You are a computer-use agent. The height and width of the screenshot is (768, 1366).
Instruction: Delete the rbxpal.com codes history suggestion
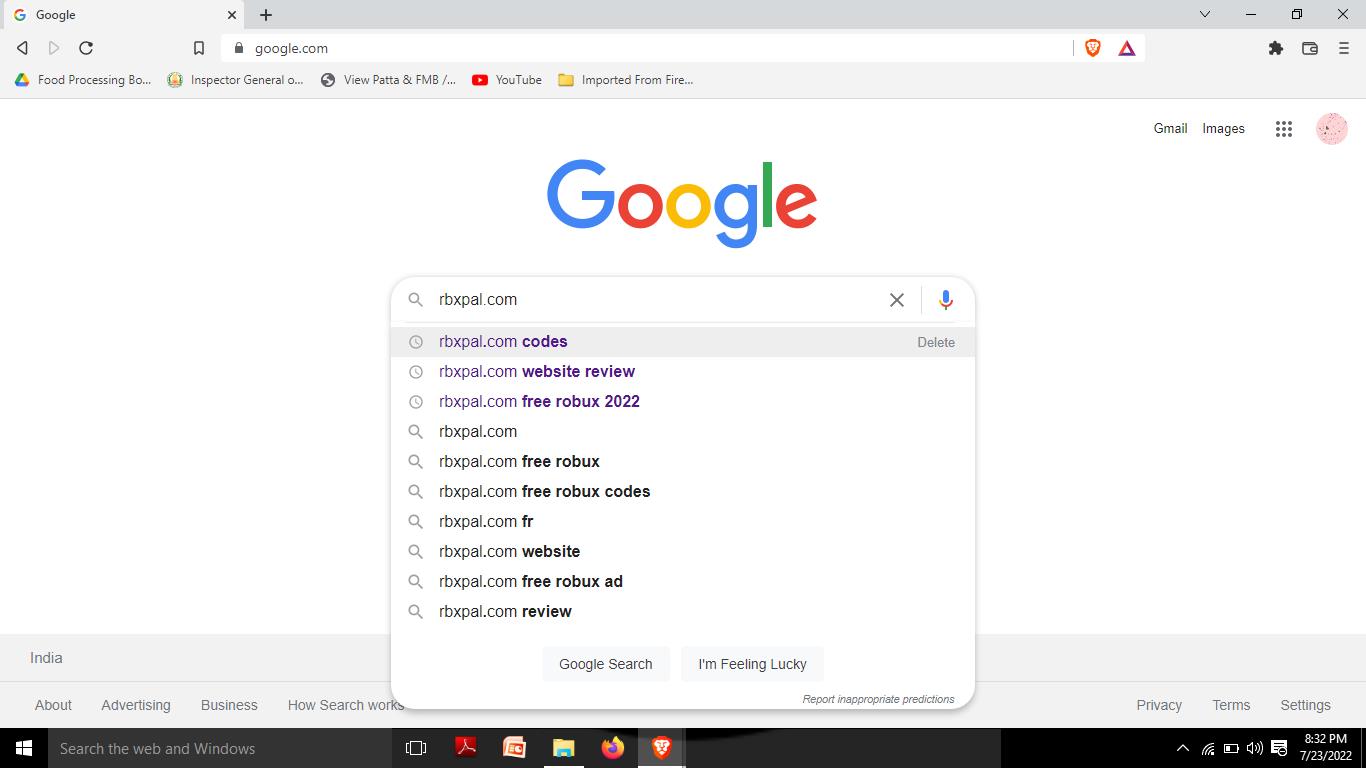(x=936, y=342)
